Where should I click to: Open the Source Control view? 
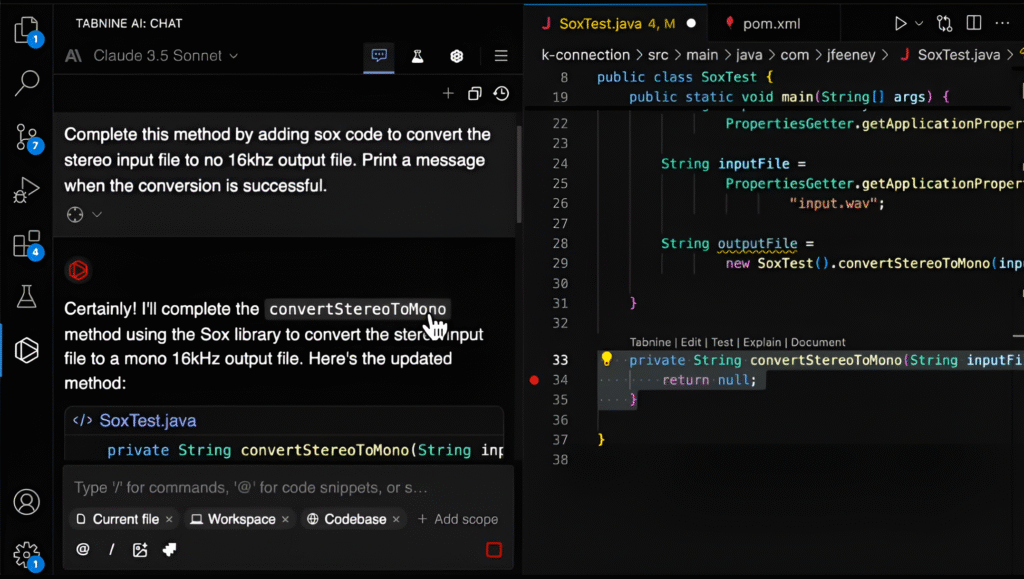[x=26, y=137]
